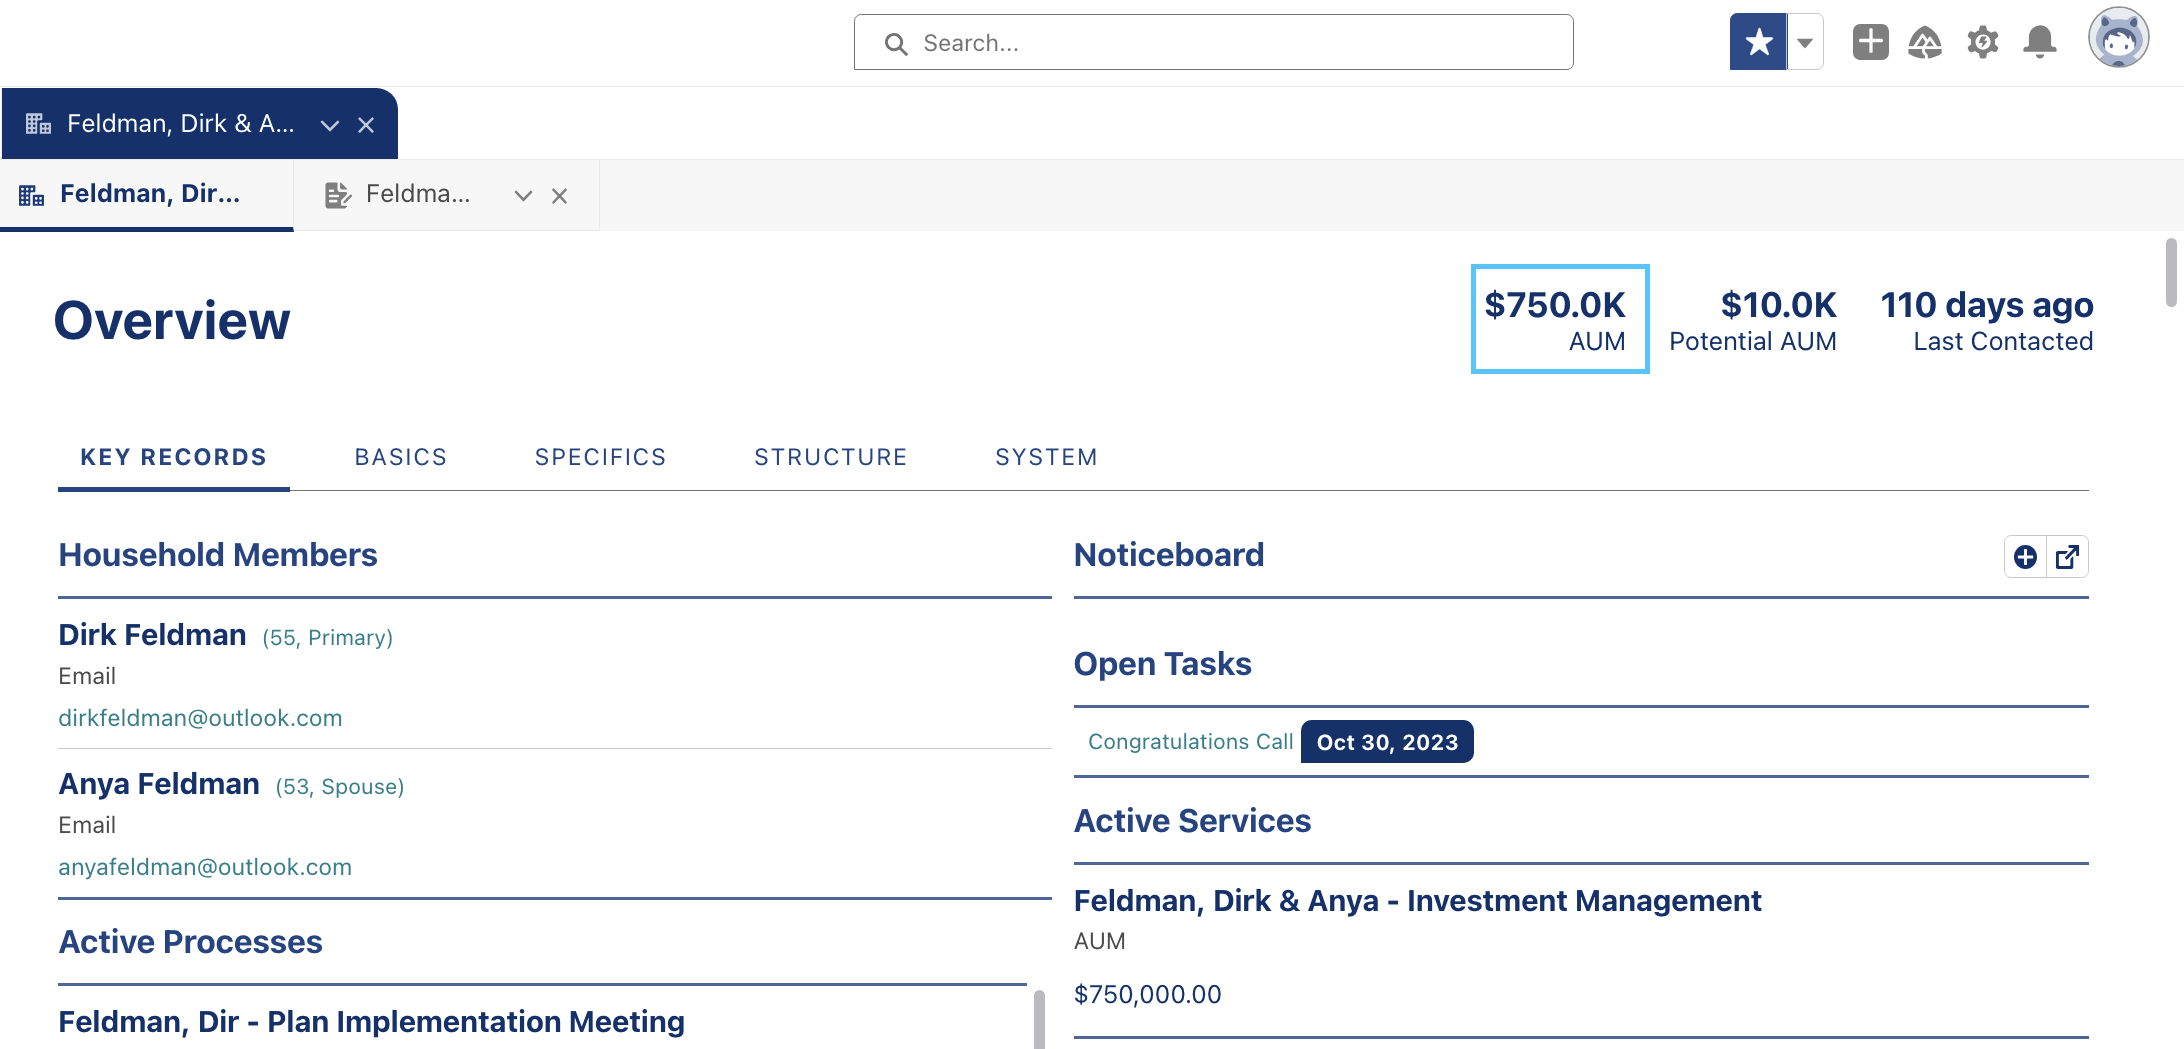This screenshot has height=1049, width=2184.
Task: Click the Overview page title
Action: tap(172, 321)
